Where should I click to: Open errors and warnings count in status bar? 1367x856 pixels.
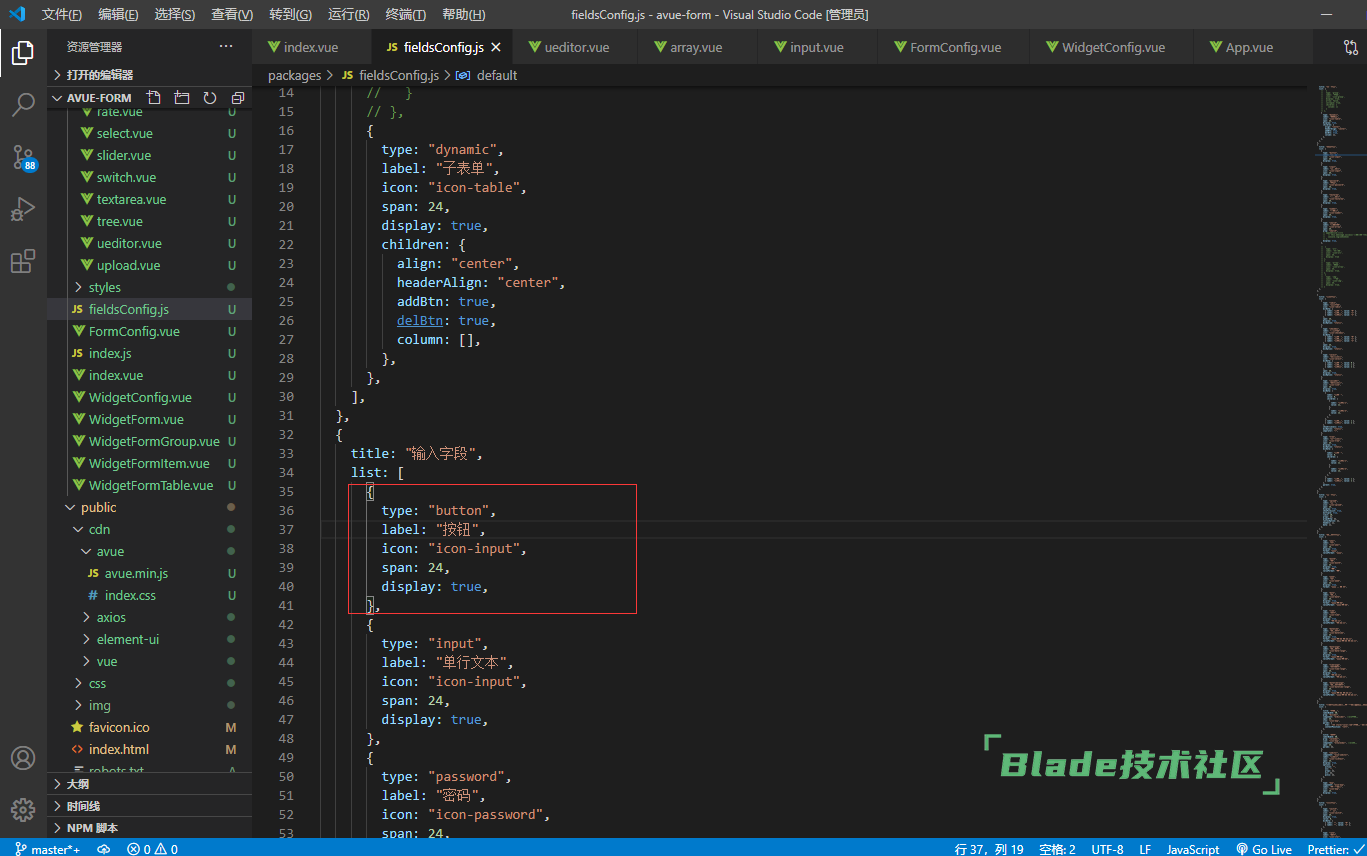[152, 849]
